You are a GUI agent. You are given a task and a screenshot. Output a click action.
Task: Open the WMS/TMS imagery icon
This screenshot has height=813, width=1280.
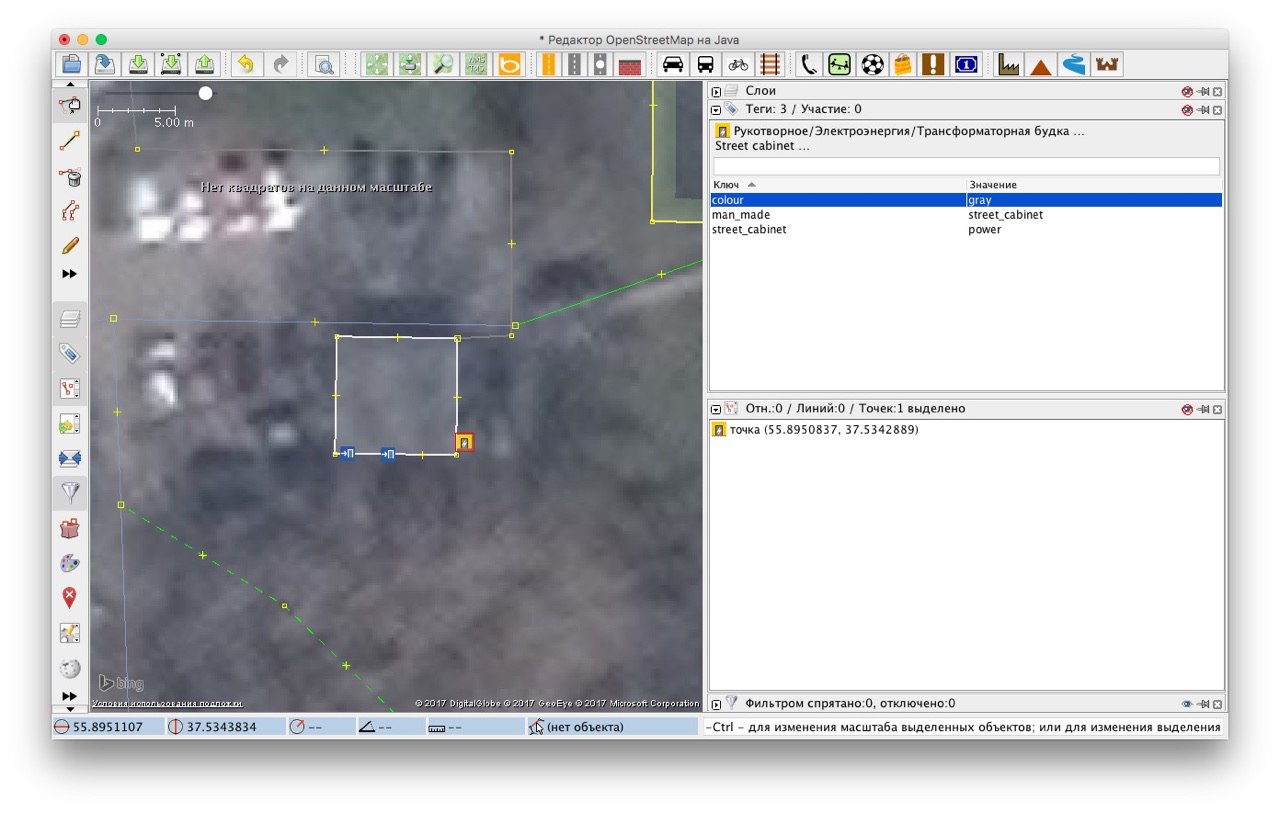click(x=475, y=64)
